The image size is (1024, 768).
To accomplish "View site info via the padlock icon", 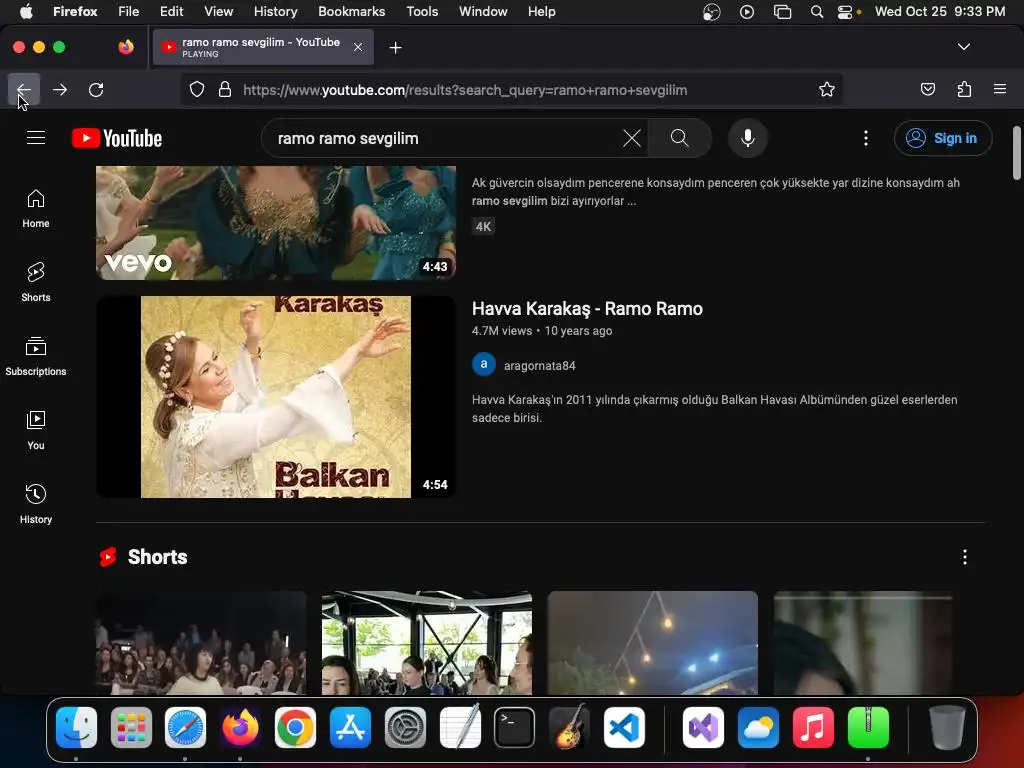I will coord(225,89).
